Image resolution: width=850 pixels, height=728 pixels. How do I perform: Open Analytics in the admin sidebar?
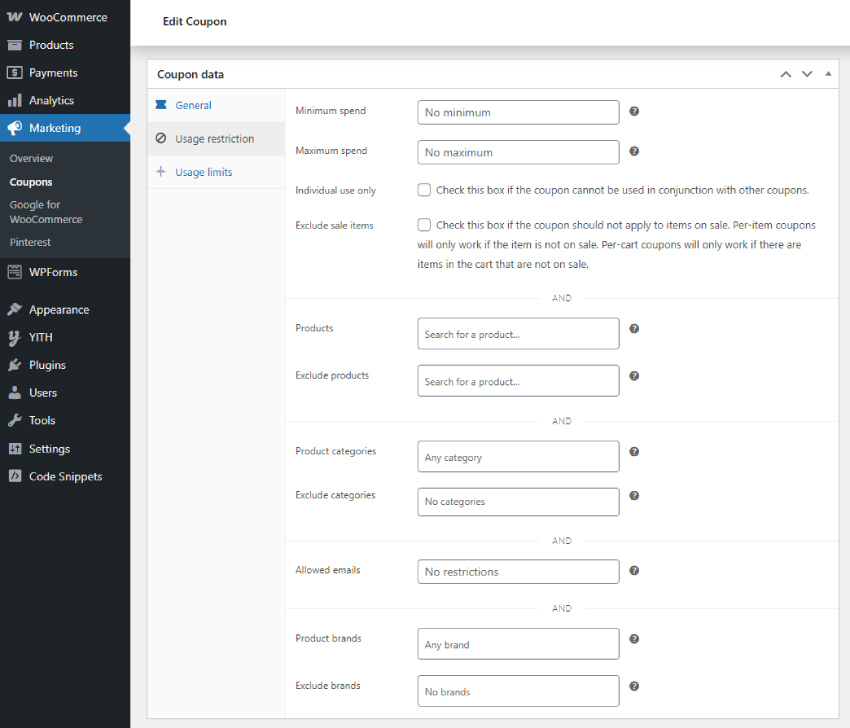click(51, 100)
